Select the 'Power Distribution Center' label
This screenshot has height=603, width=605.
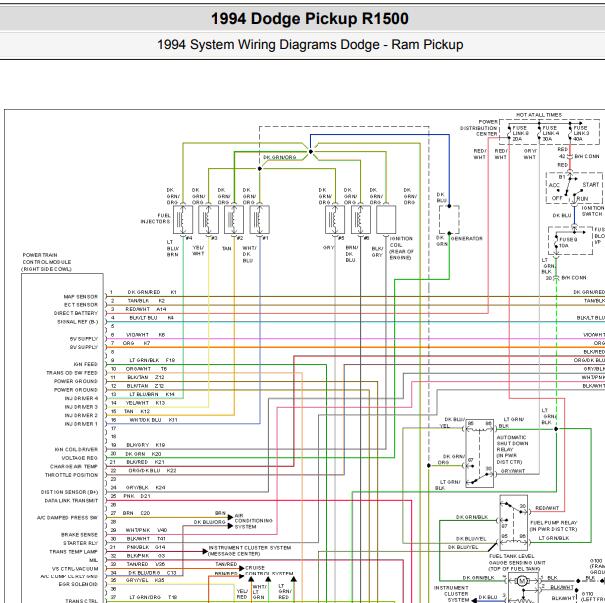point(479,129)
